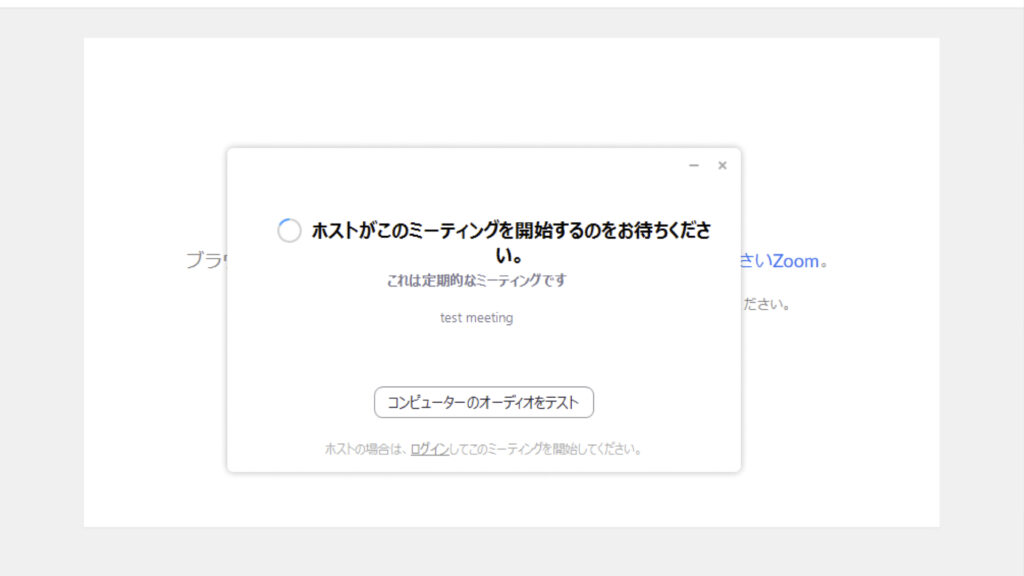Viewport: 1024px width, 576px height.
Task: Close the Zoom waiting dialog with X
Action: 722,165
